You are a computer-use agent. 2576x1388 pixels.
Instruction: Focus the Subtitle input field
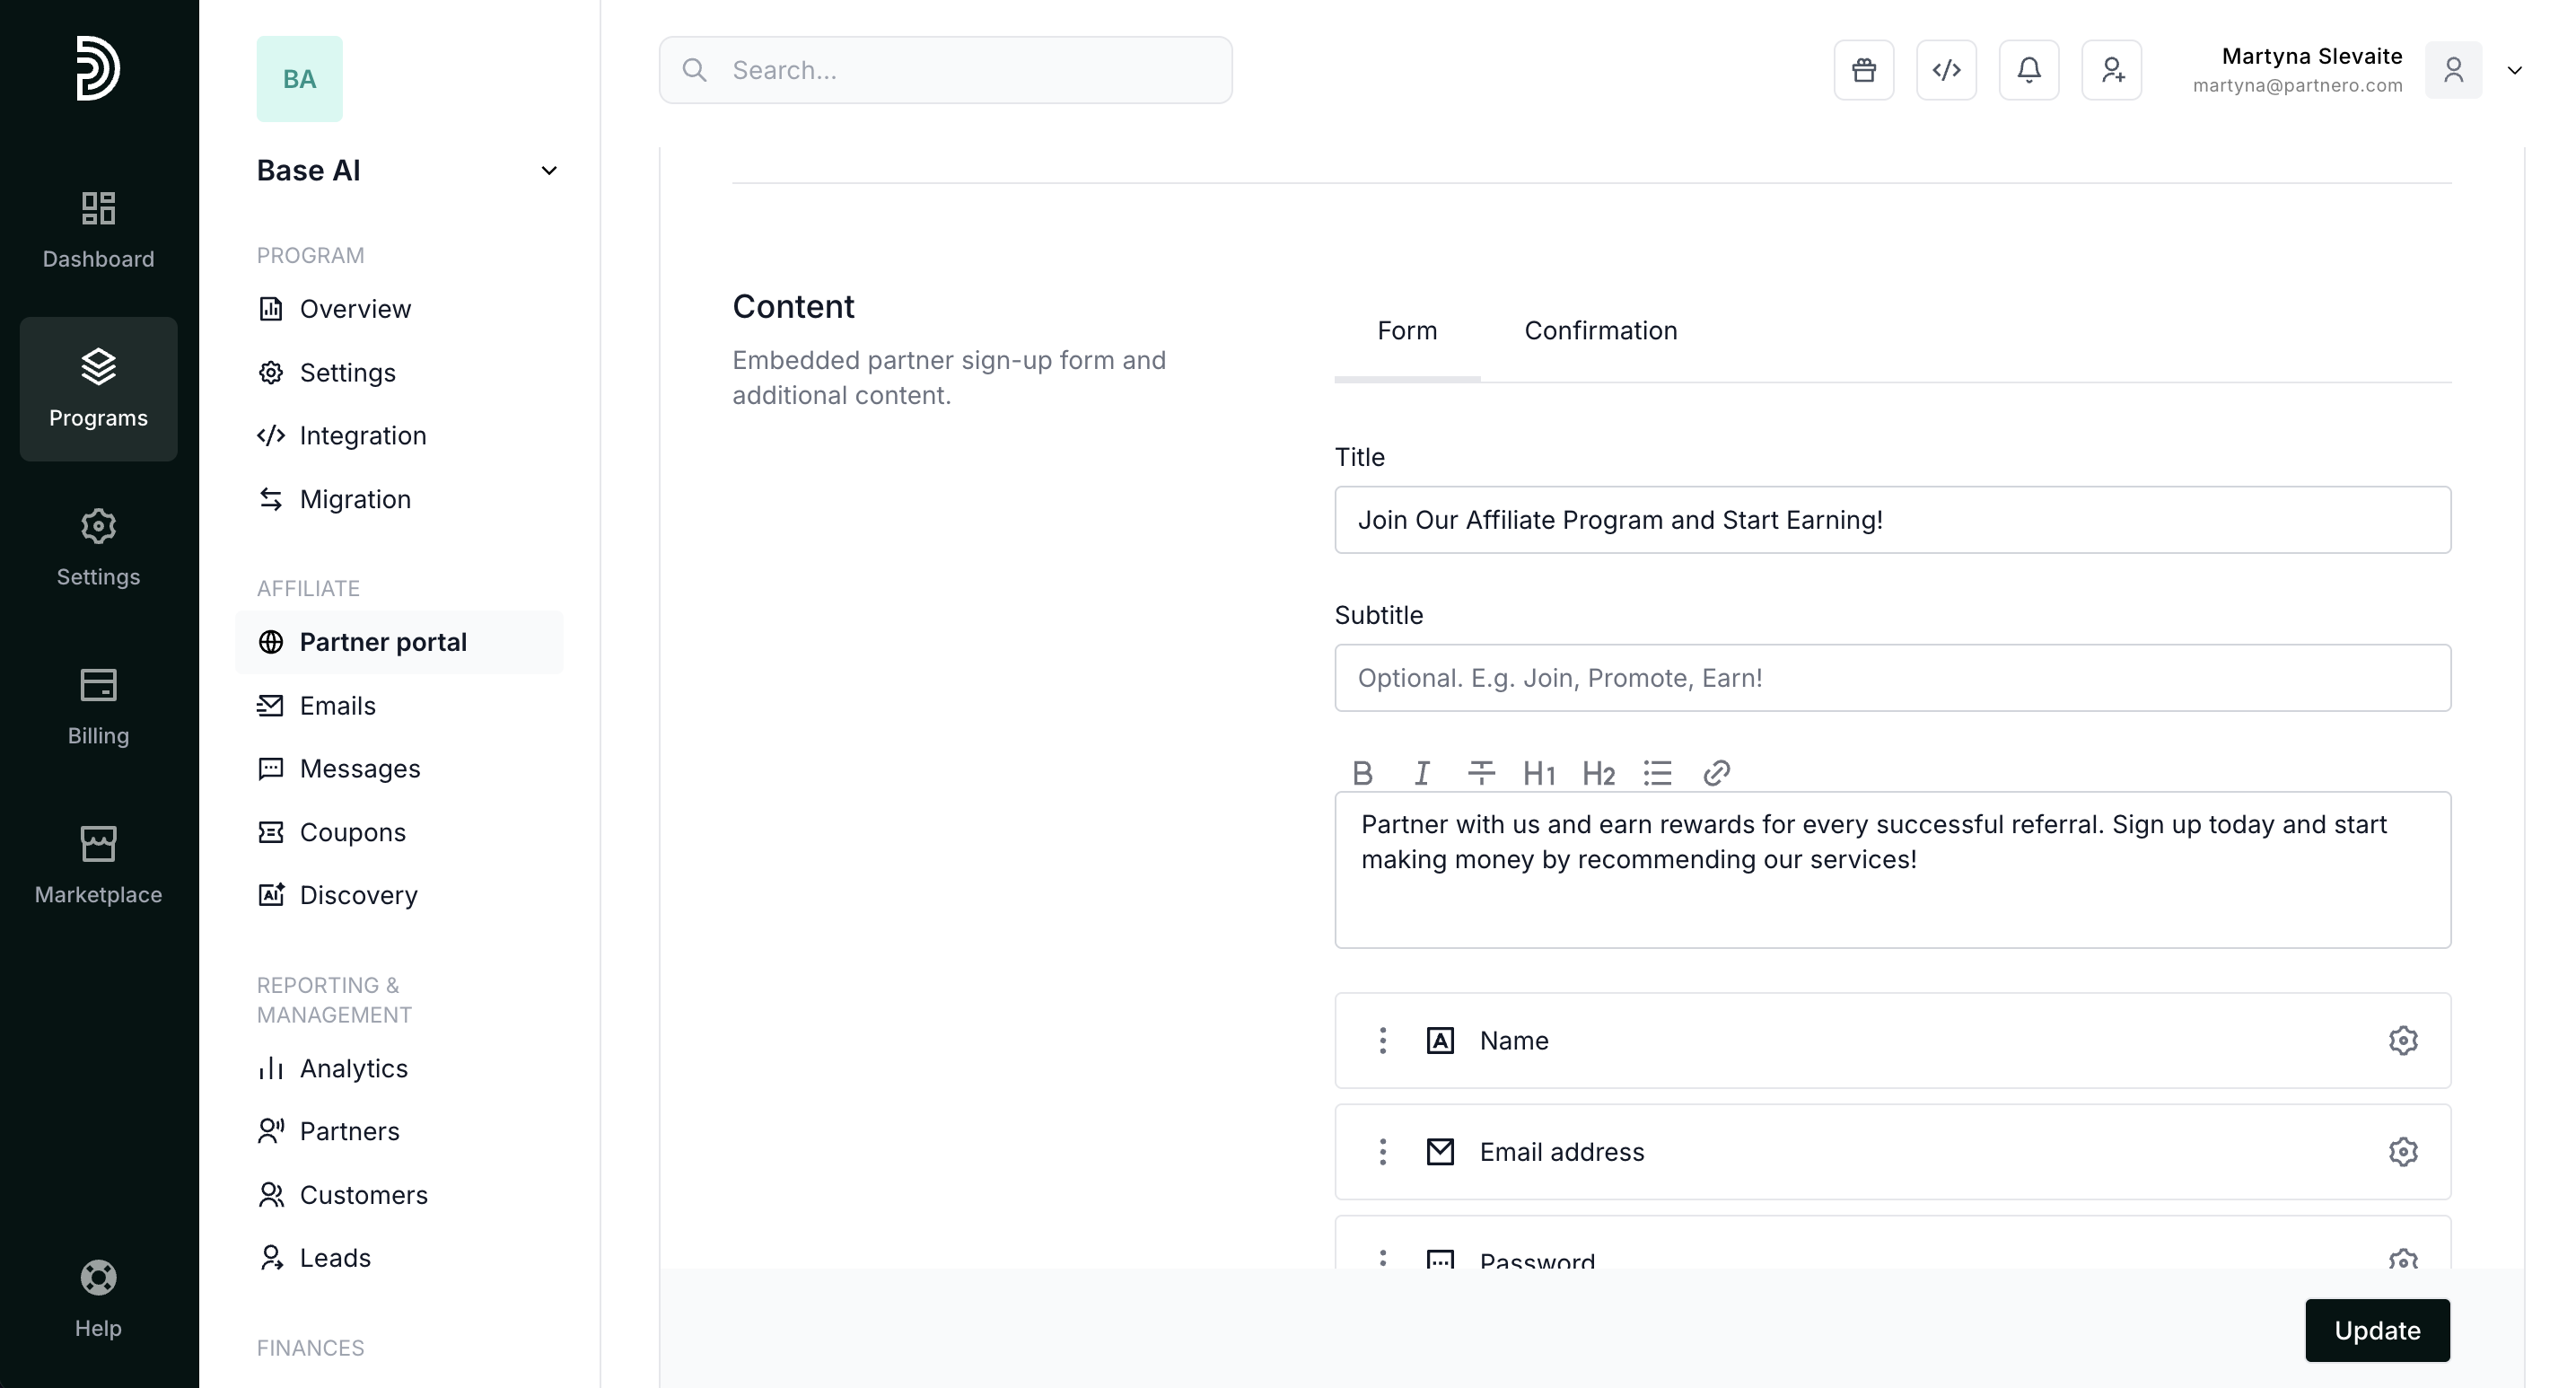pyautogui.click(x=1892, y=678)
